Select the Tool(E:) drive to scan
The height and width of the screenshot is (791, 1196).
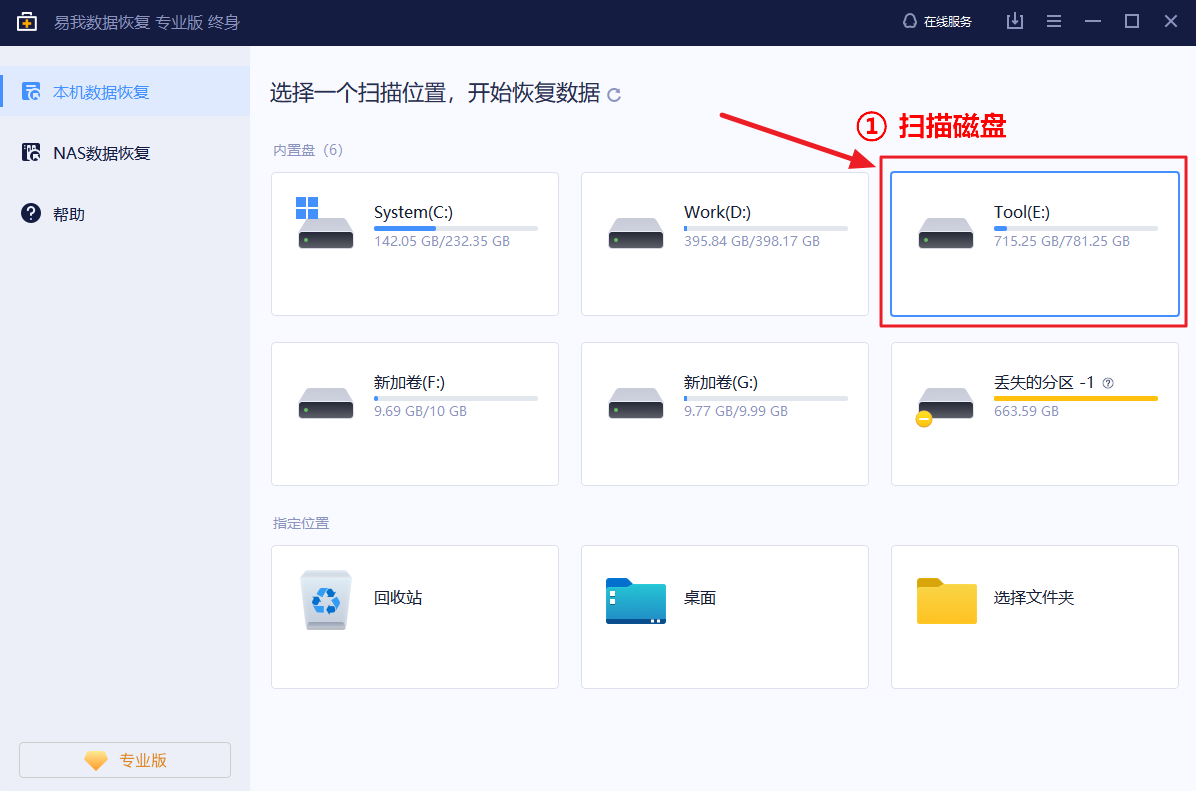[x=1034, y=244]
